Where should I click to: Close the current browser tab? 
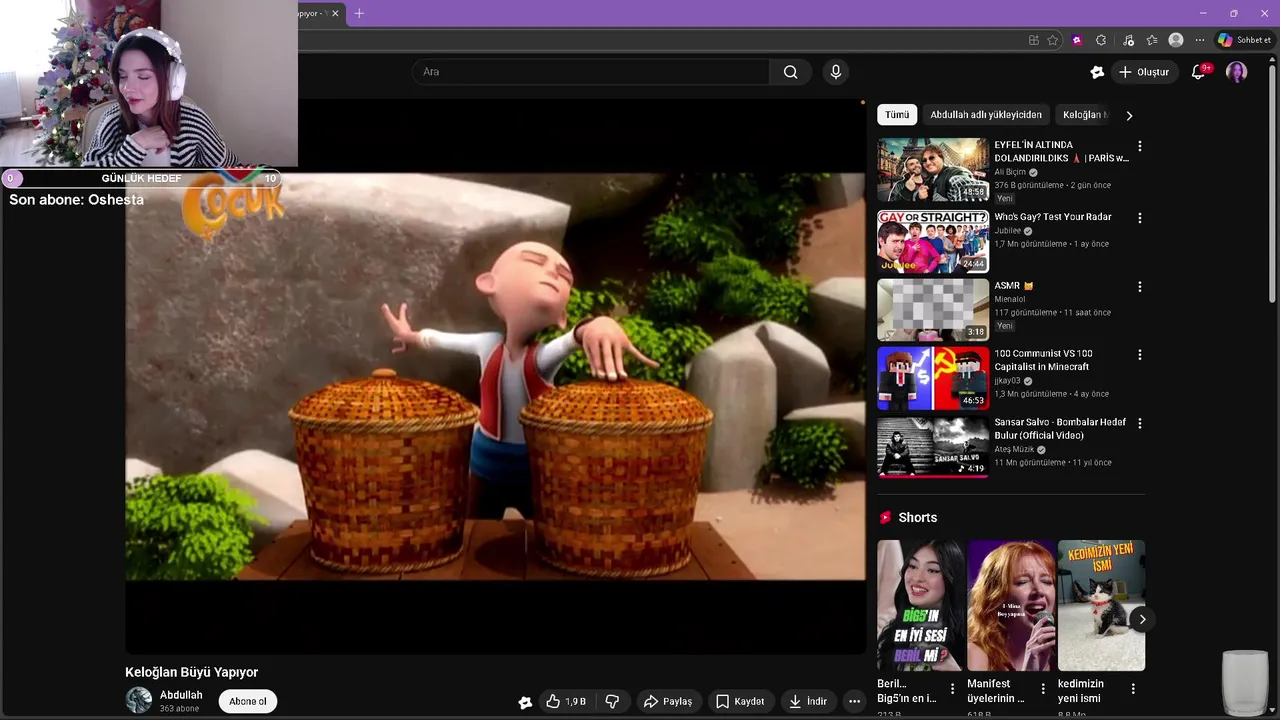click(335, 13)
